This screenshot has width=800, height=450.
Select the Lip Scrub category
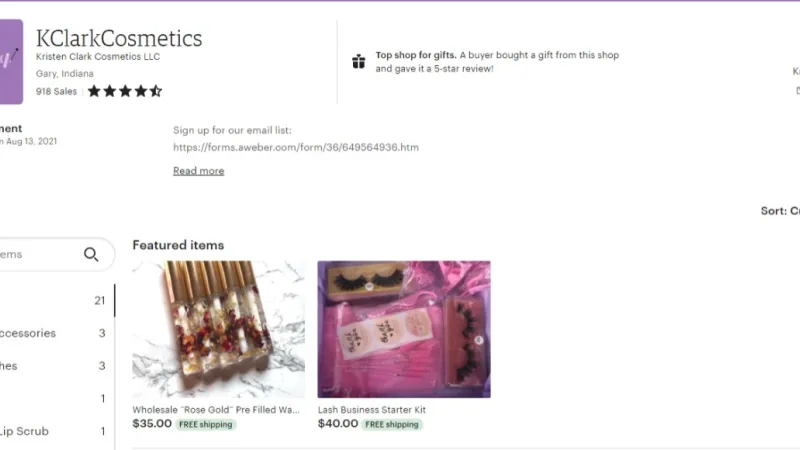[x=53, y=431]
